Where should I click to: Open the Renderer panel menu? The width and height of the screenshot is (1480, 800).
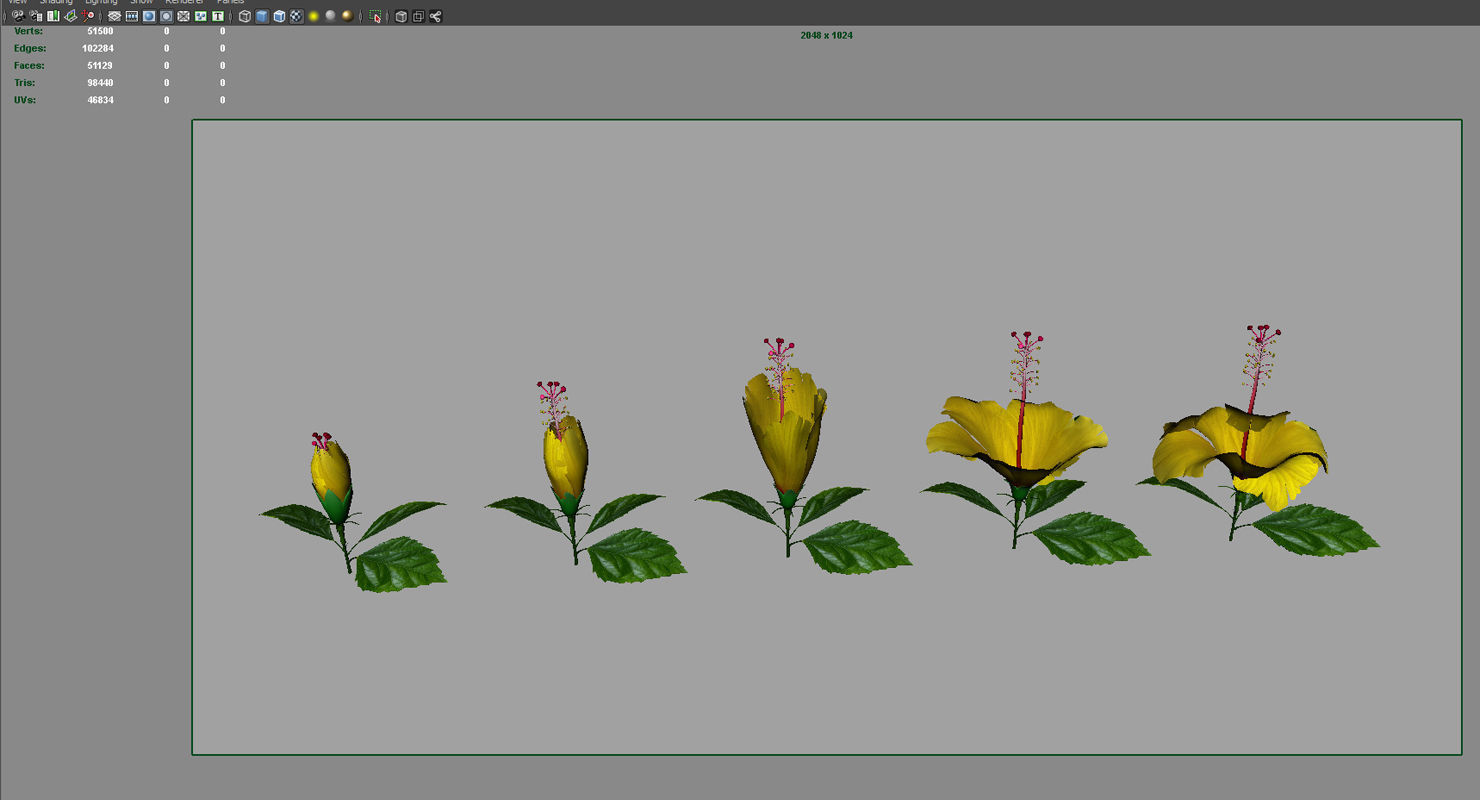[x=184, y=2]
